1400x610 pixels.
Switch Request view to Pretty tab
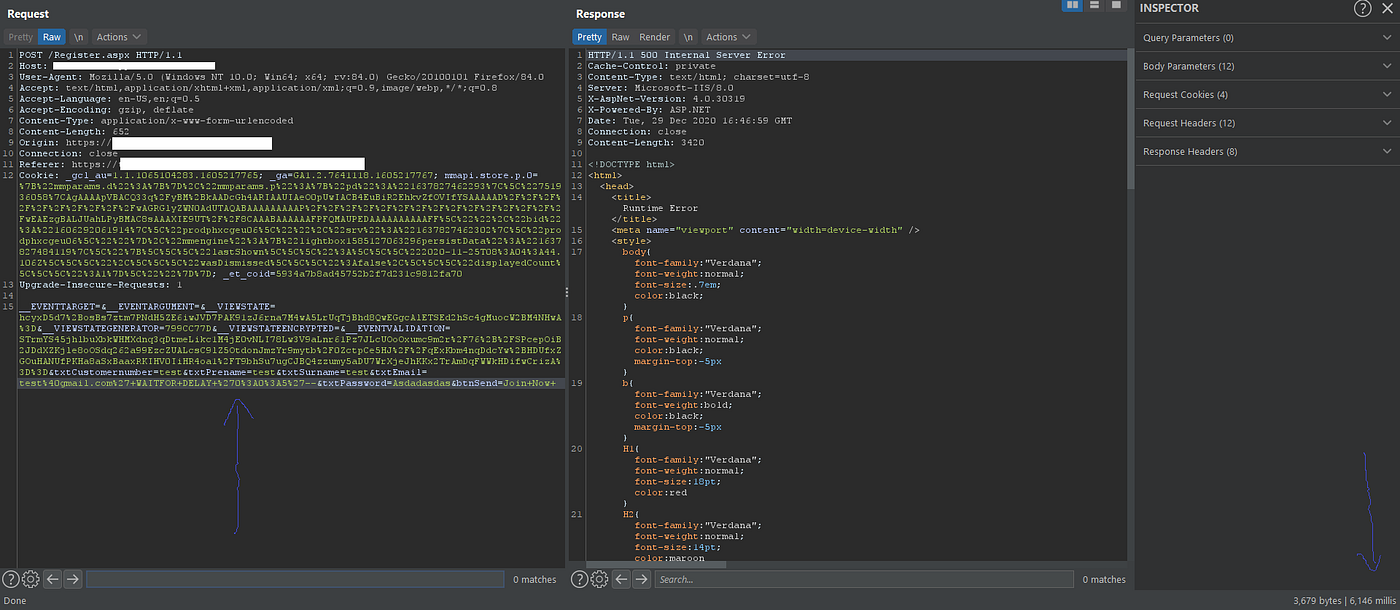[x=21, y=37]
